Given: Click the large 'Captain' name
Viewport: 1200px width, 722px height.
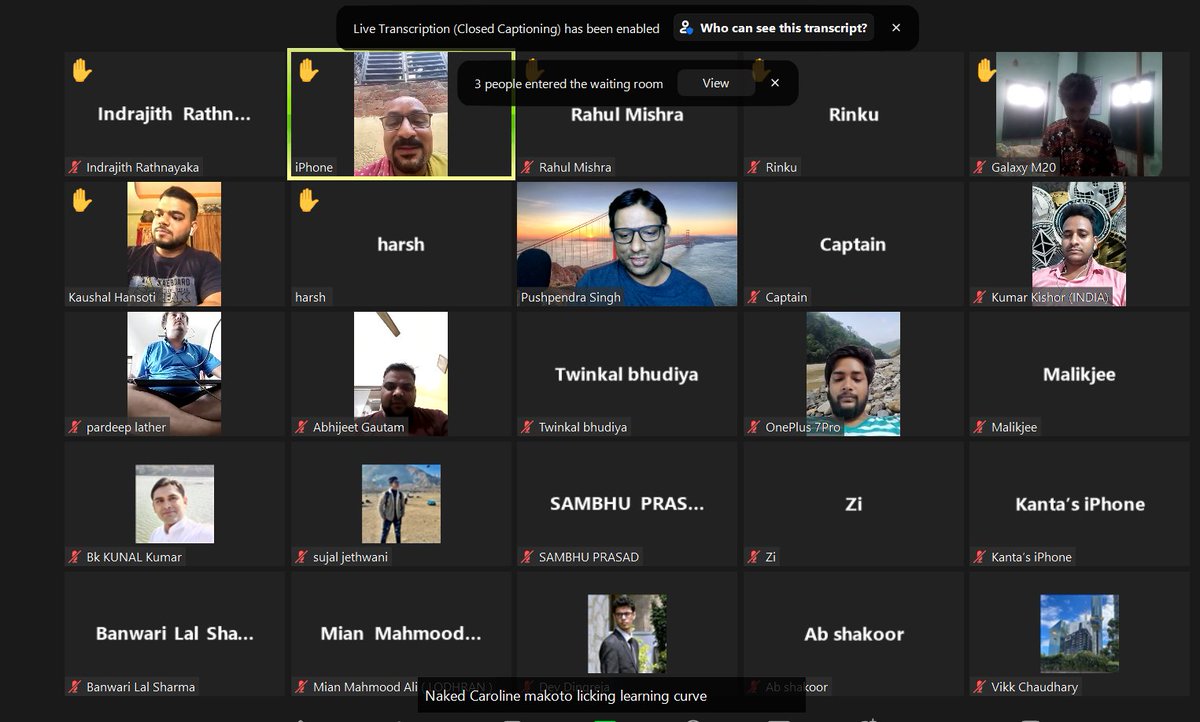Looking at the screenshot, I should [x=853, y=244].
